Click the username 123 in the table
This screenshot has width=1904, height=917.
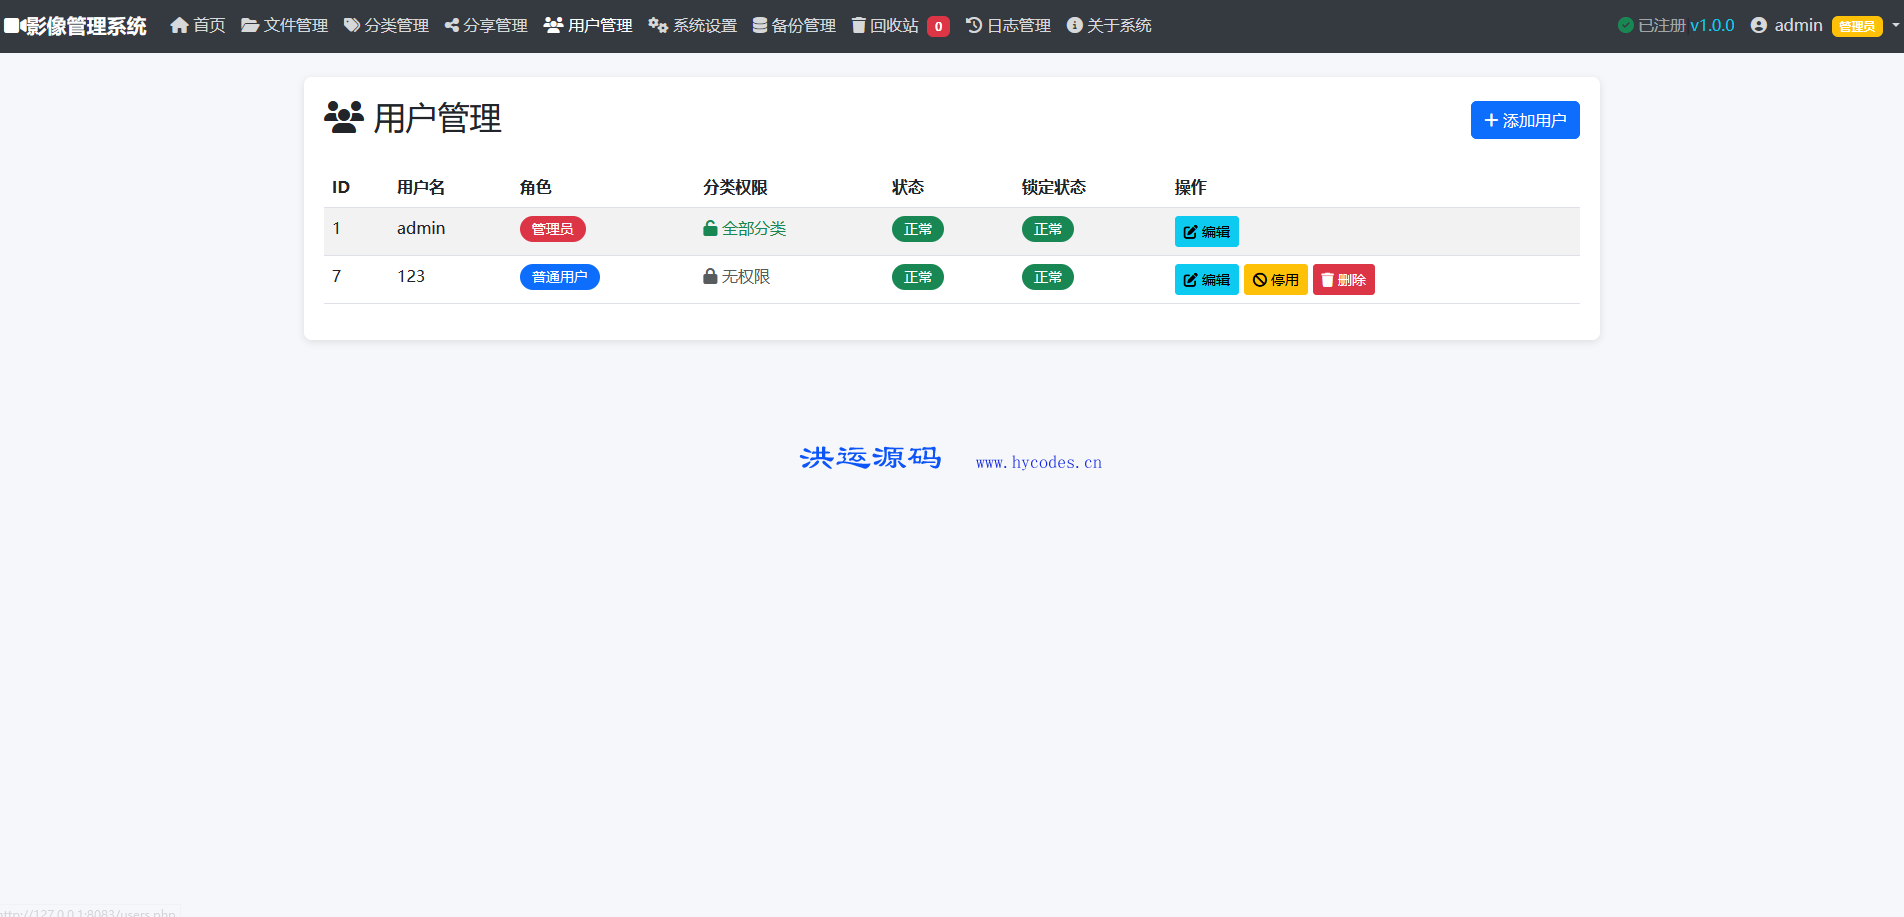pyautogui.click(x=411, y=276)
